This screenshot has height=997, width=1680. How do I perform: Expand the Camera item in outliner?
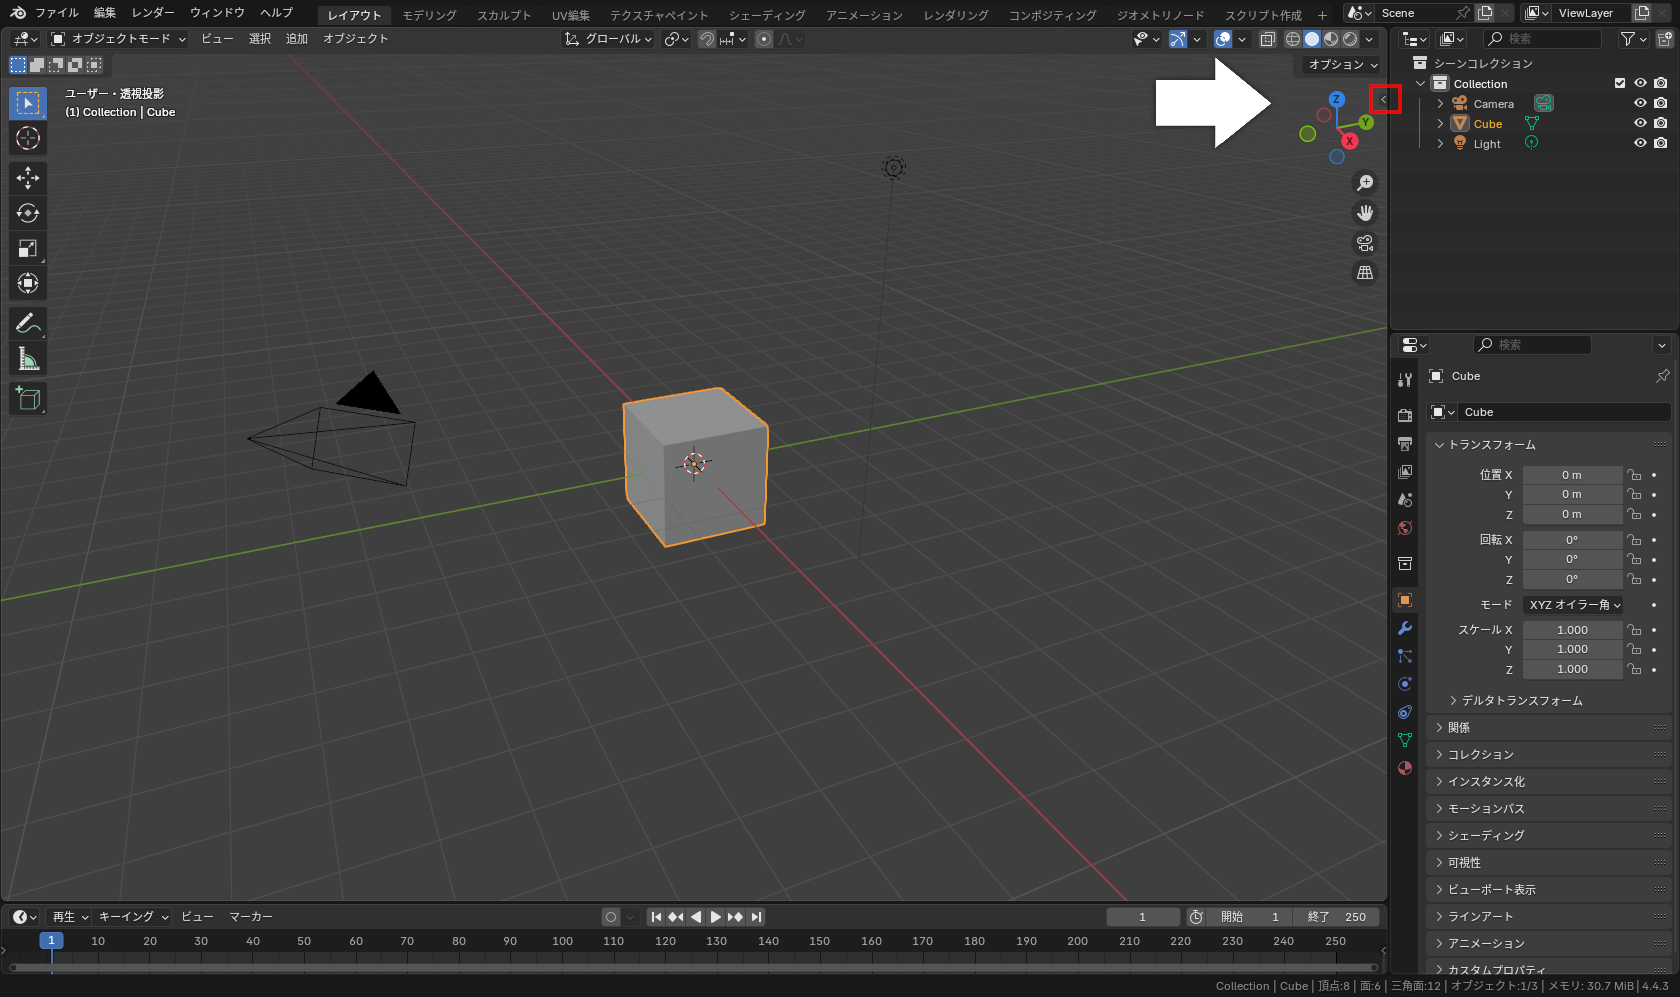[x=1440, y=104]
